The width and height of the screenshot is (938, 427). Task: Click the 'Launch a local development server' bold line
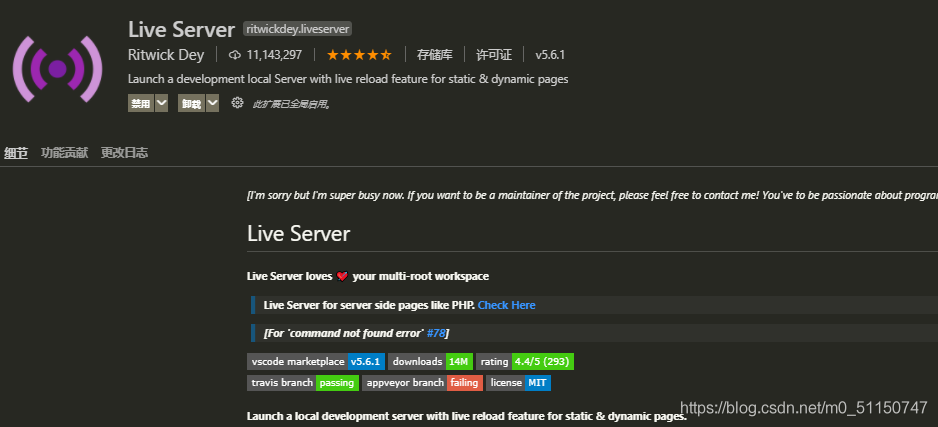[467, 416]
